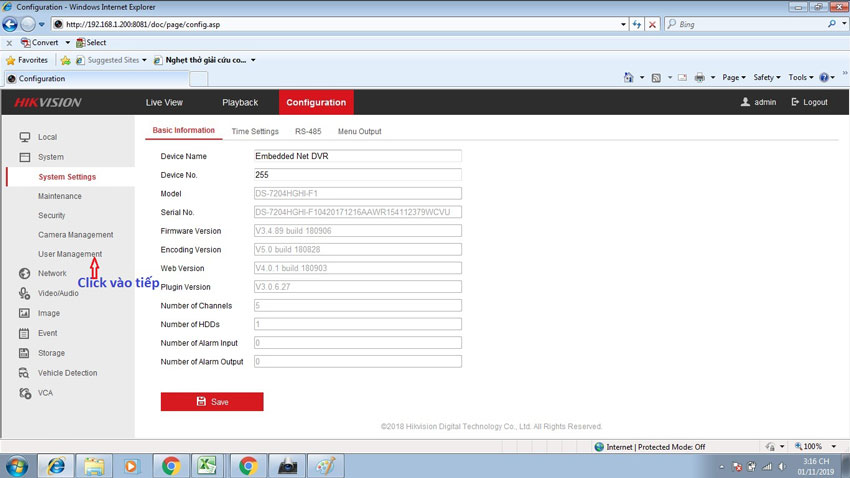
Task: Open the RS-485 tab
Action: click(x=308, y=131)
